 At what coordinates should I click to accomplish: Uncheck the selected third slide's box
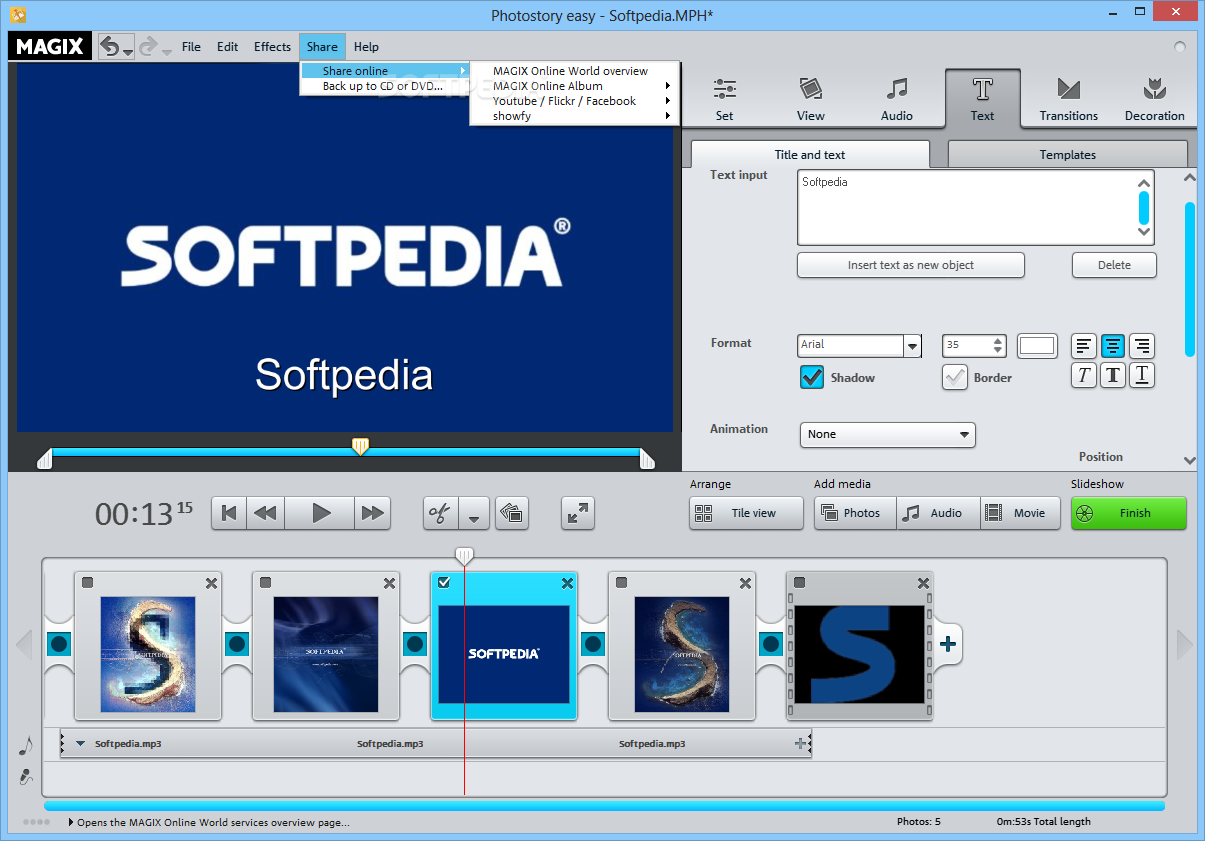point(443,582)
